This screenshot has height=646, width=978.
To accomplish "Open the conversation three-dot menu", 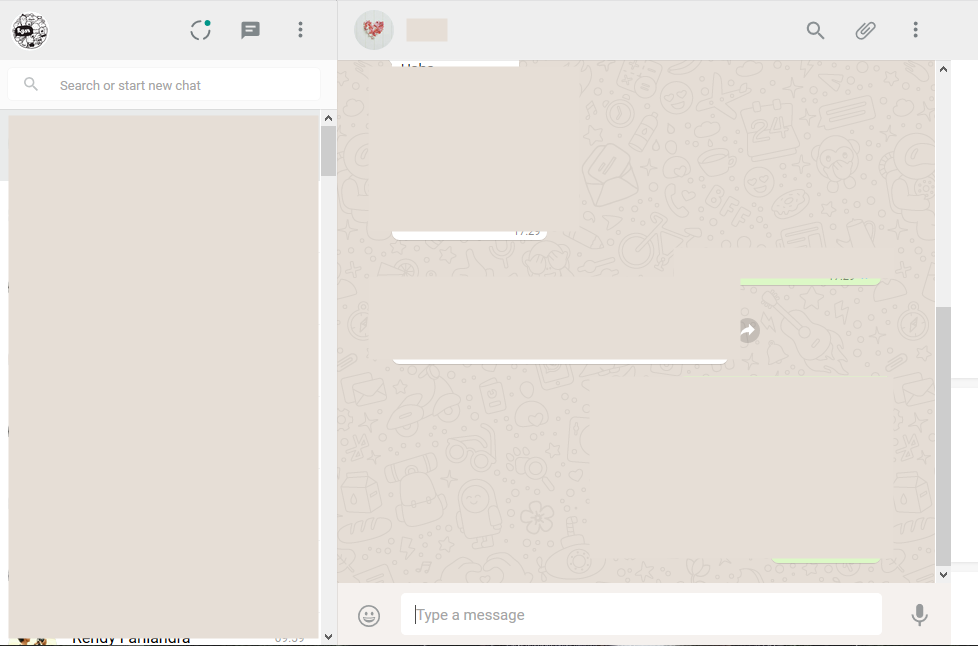I will click(x=915, y=30).
